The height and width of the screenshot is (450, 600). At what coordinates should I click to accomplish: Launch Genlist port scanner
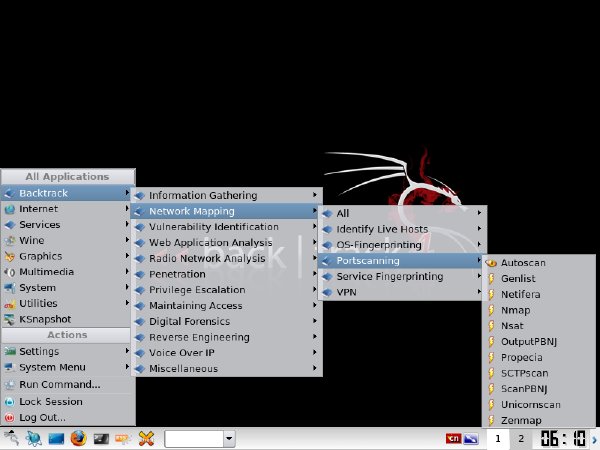(539, 279)
